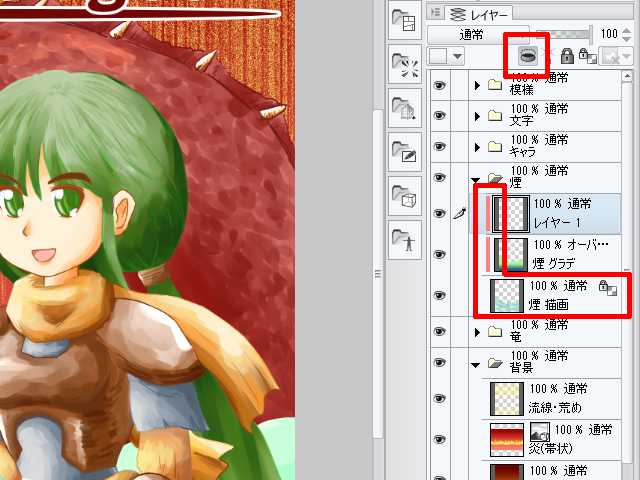The height and width of the screenshot is (480, 640).
Task: Click the lock layer padlock icon
Action: [x=567, y=56]
